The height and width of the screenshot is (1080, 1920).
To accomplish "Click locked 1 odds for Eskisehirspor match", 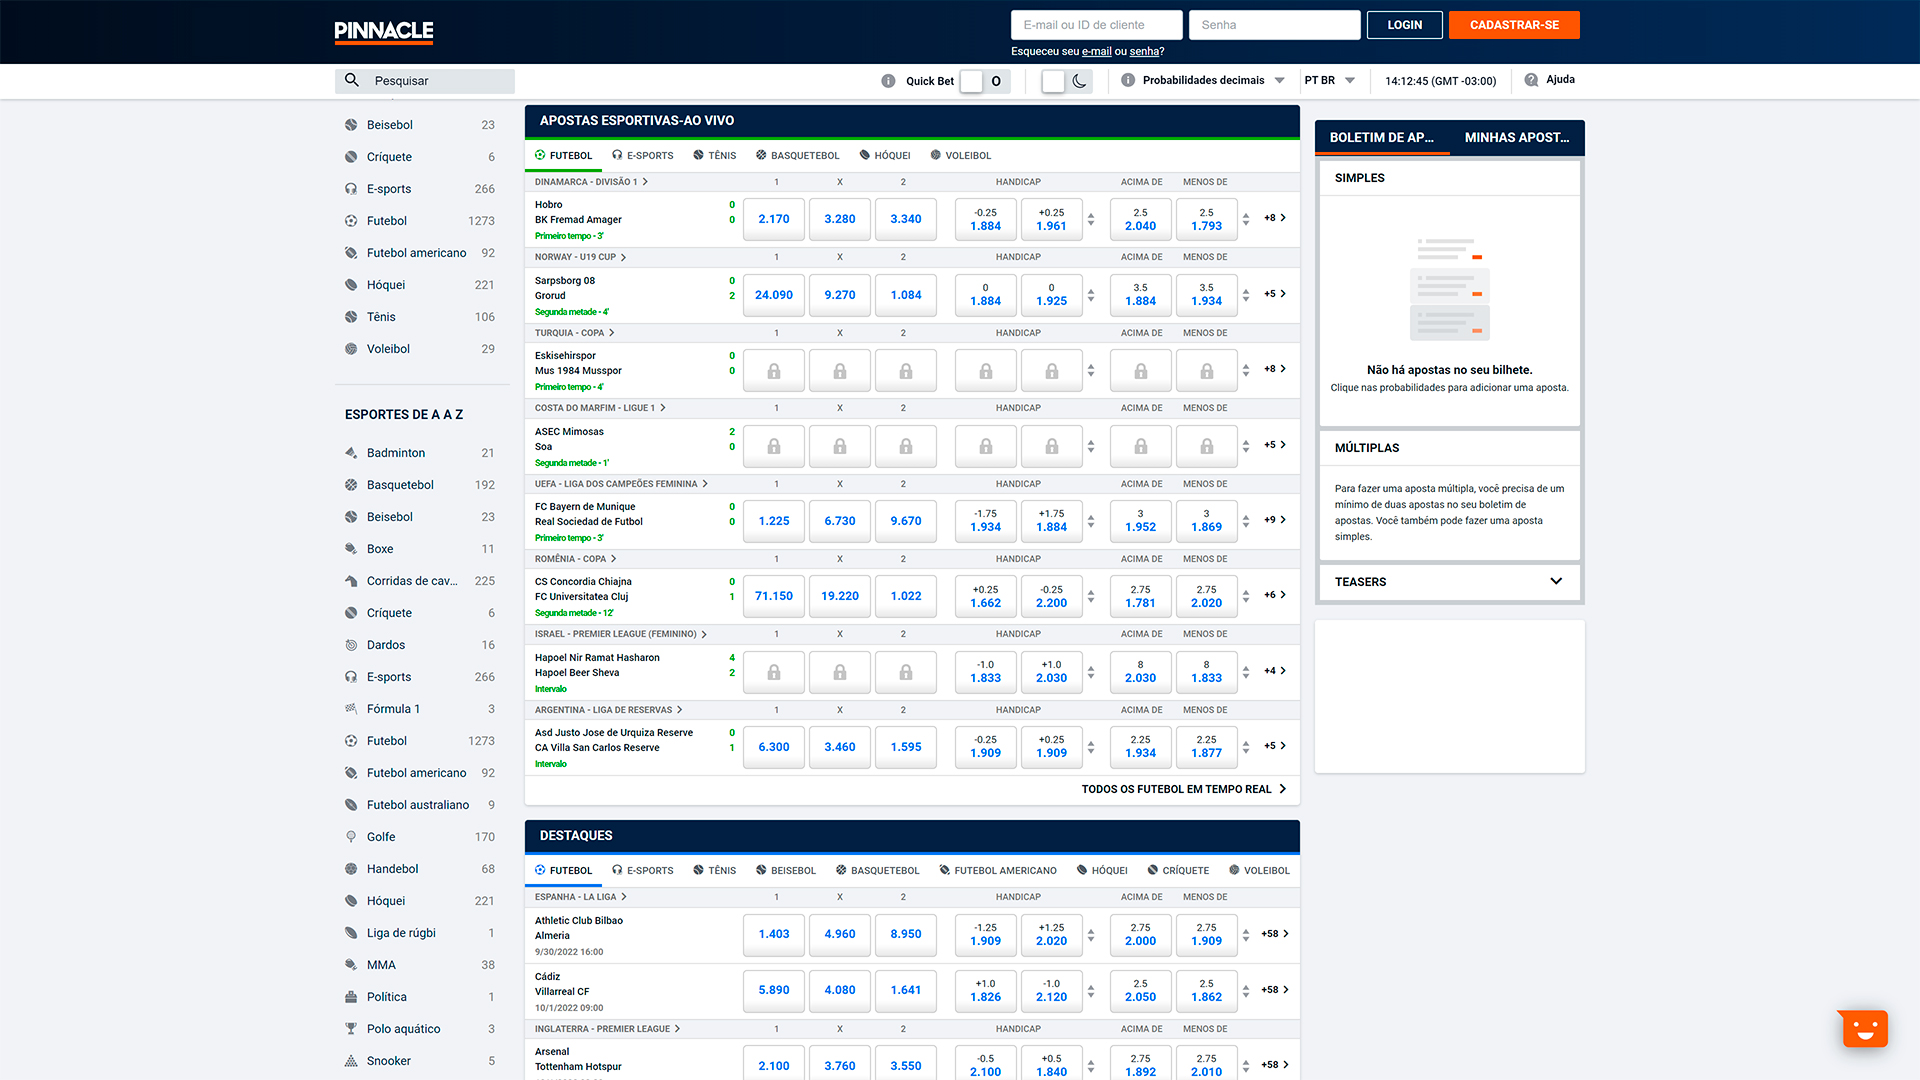I will pos(774,371).
